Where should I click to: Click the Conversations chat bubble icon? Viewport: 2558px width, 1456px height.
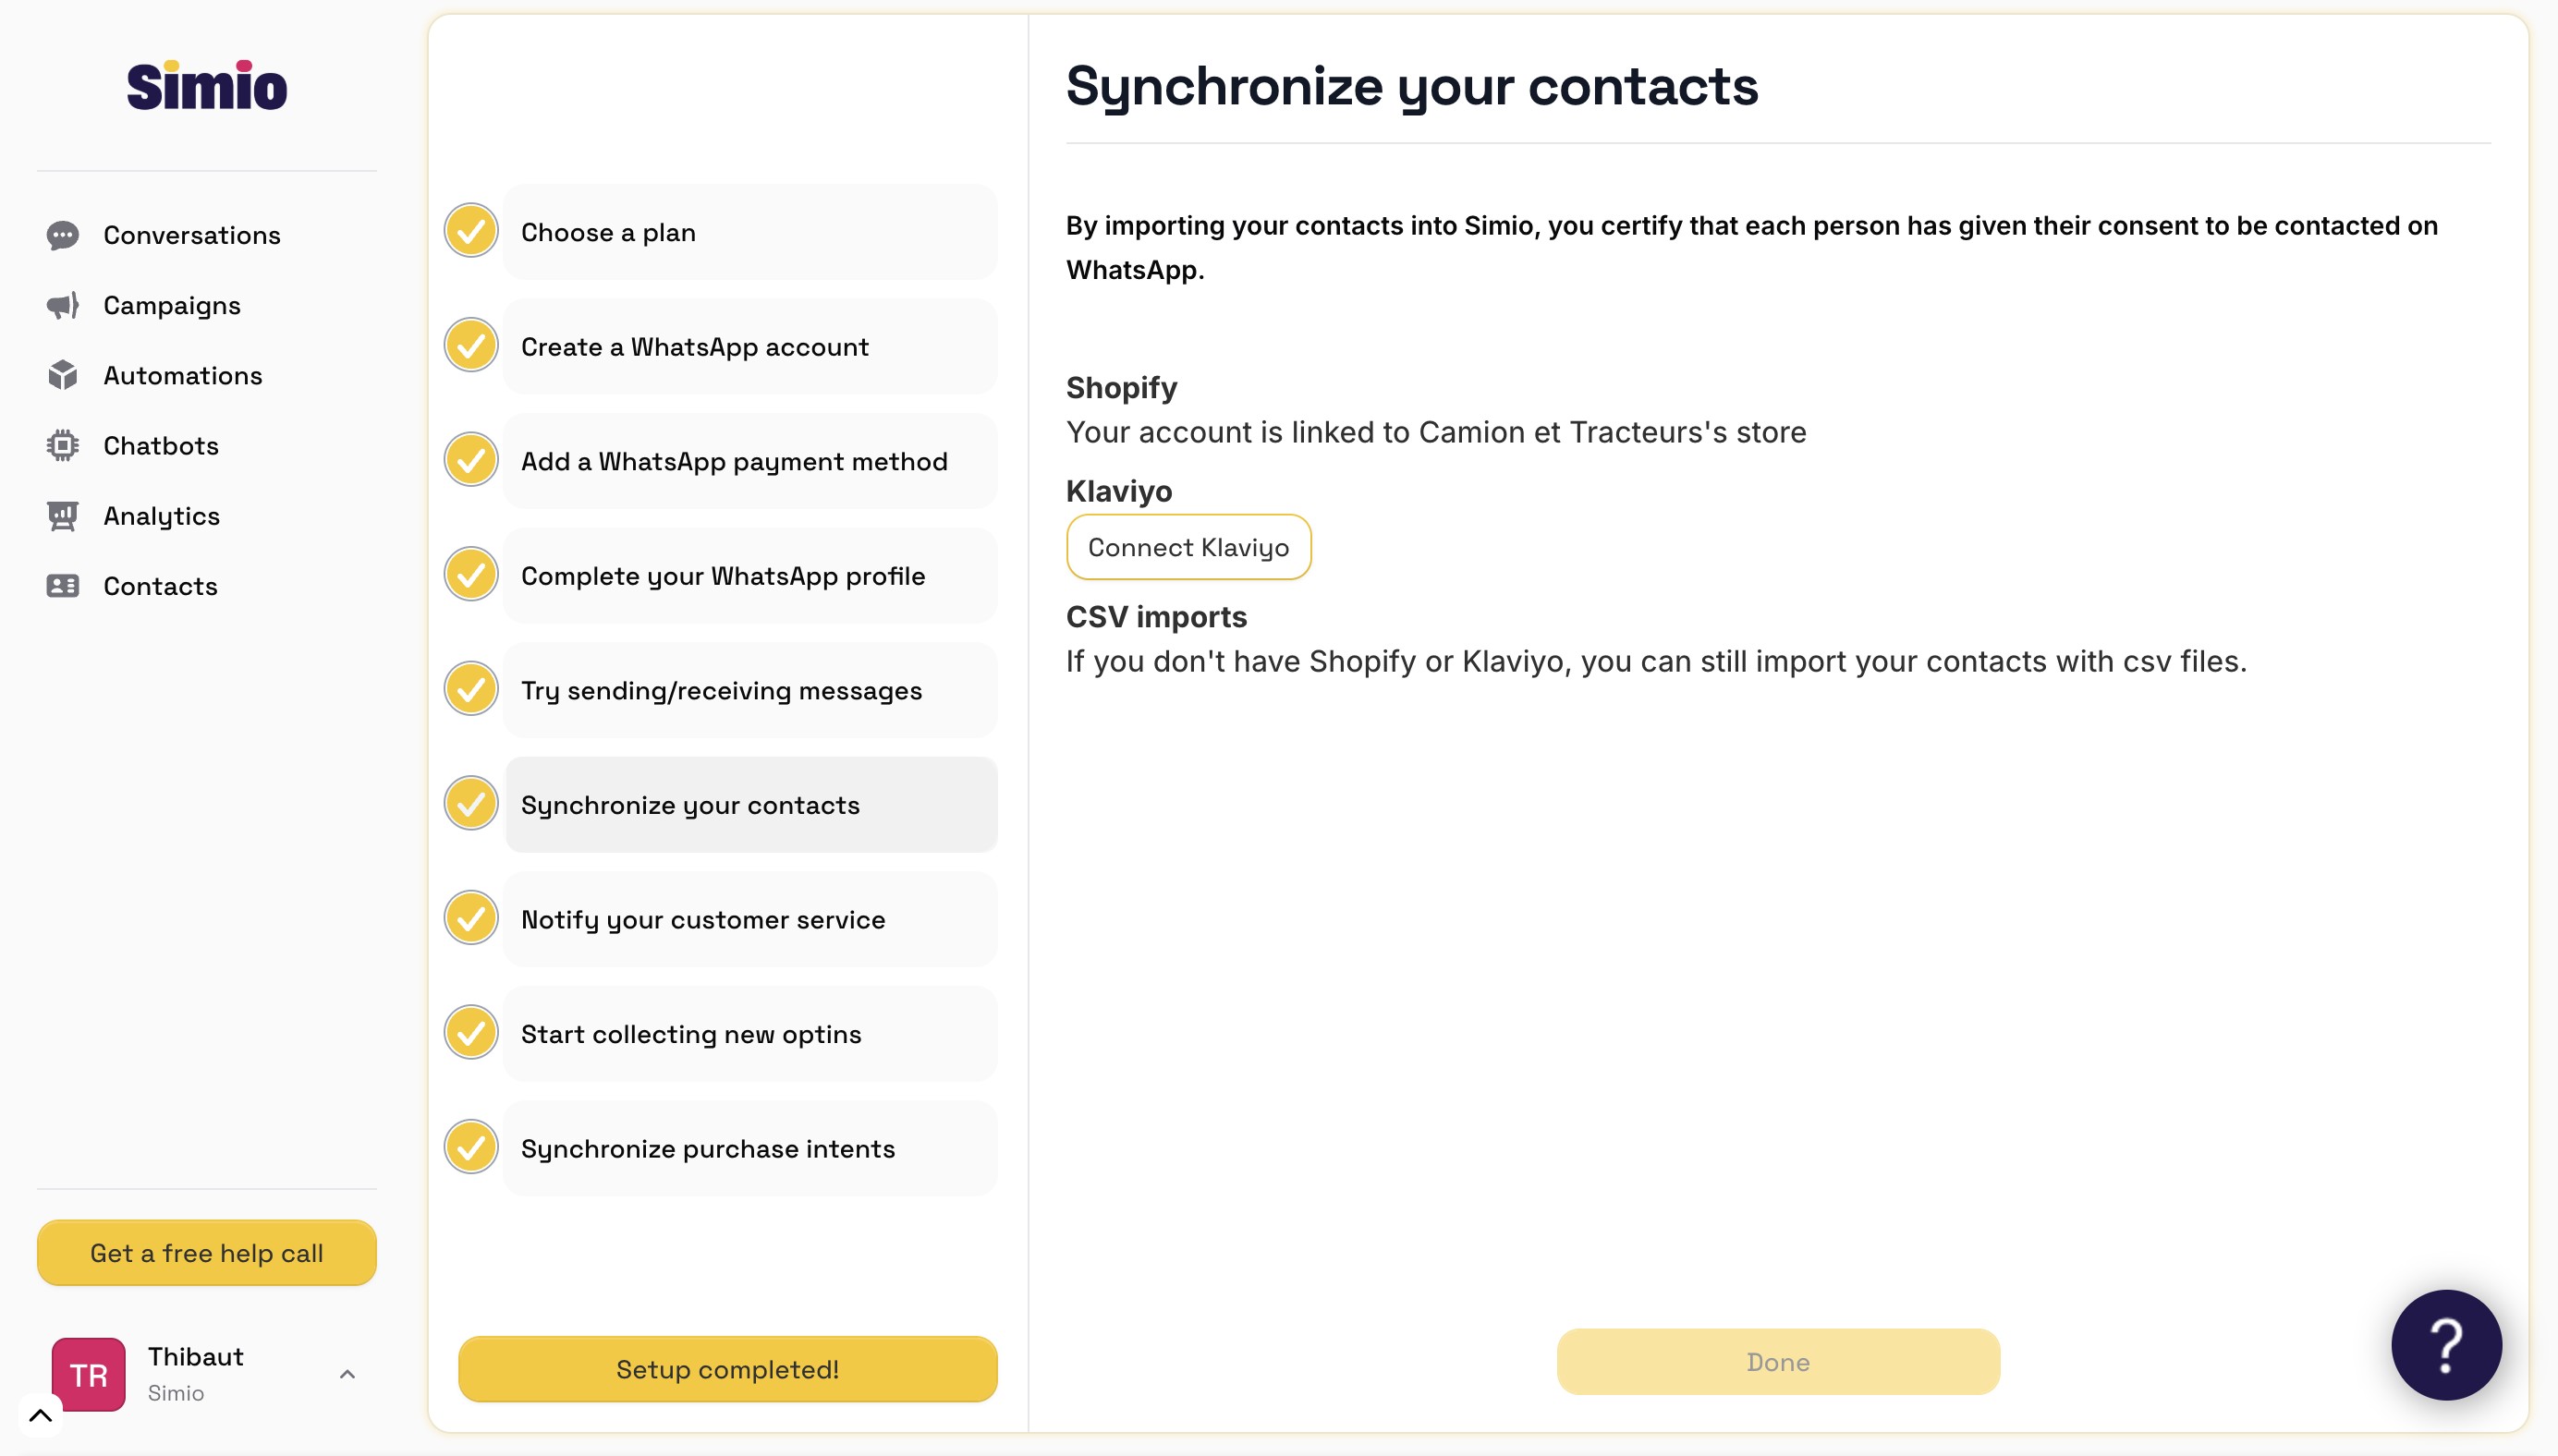(x=62, y=235)
